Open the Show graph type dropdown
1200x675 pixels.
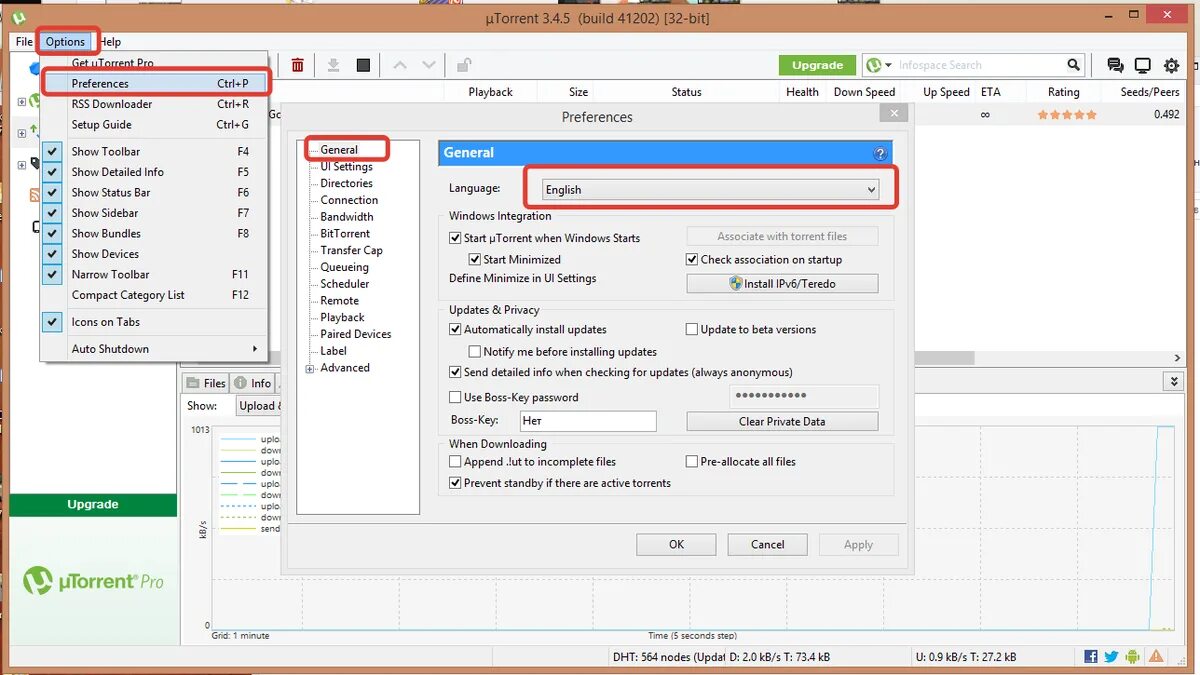[x=259, y=405]
